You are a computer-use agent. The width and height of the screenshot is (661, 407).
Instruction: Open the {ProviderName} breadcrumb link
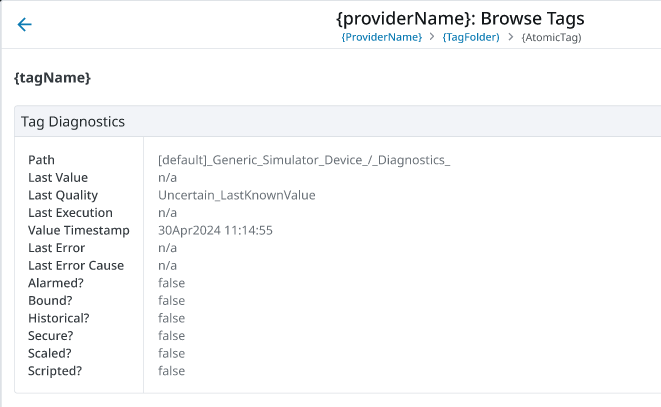pyautogui.click(x=382, y=37)
